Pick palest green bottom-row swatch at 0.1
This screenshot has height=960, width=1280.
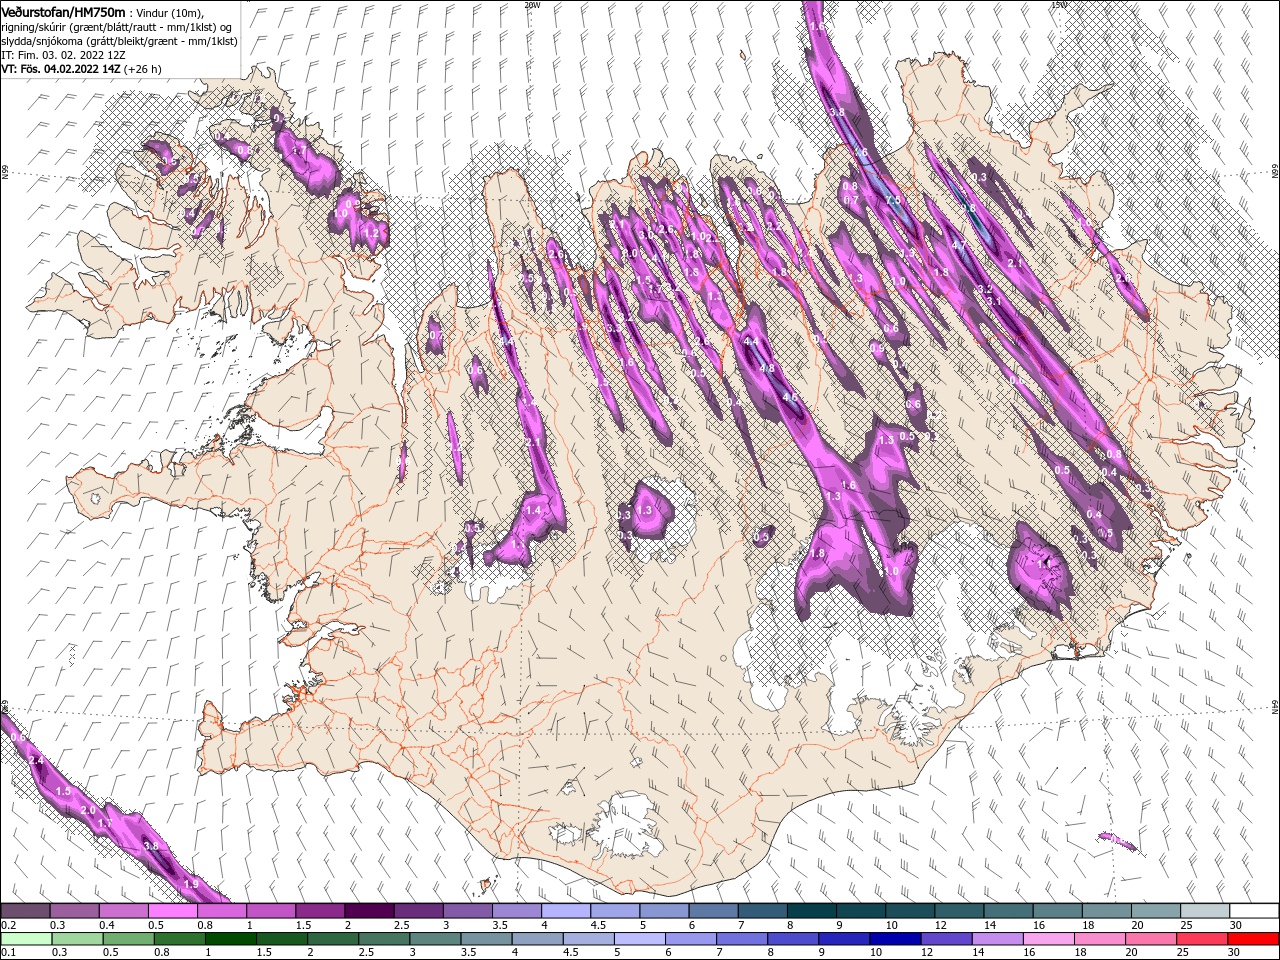click(26, 939)
